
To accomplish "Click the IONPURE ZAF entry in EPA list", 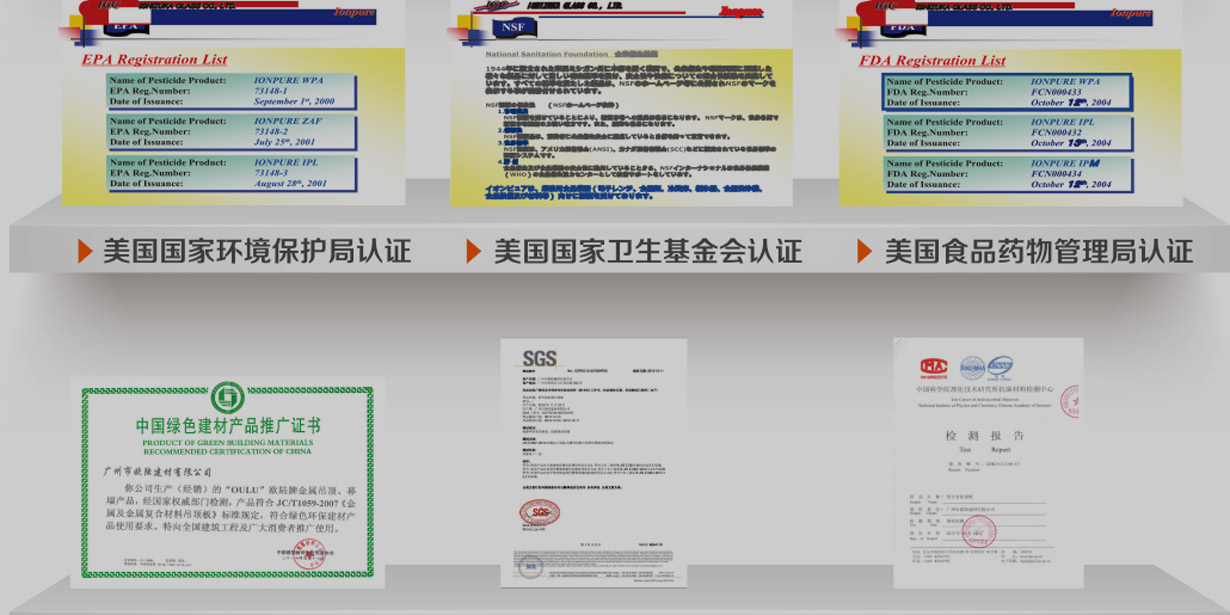I will coord(288,121).
